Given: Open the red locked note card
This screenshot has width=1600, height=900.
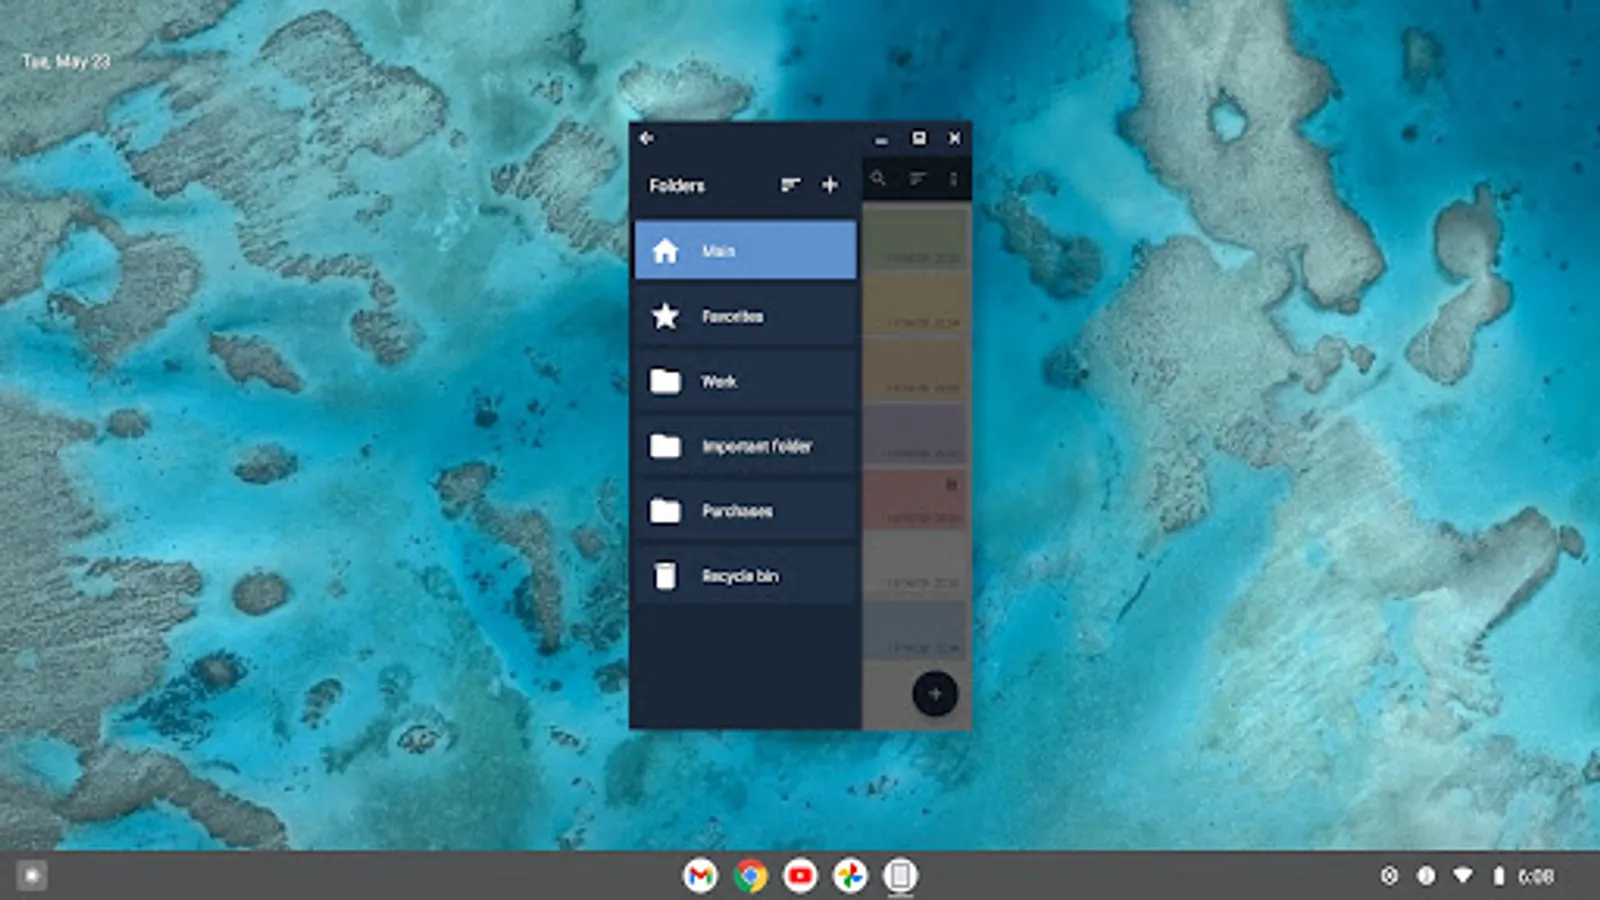Looking at the screenshot, I should point(916,498).
